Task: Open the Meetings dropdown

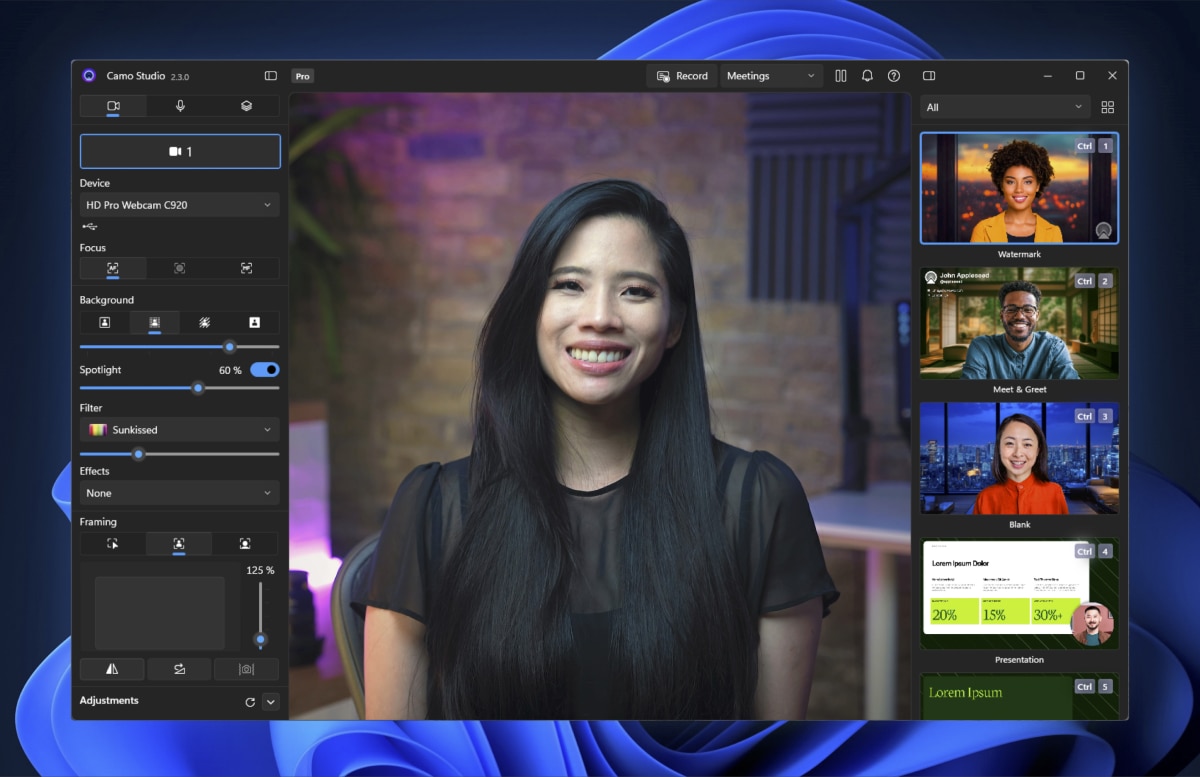Action: point(770,76)
